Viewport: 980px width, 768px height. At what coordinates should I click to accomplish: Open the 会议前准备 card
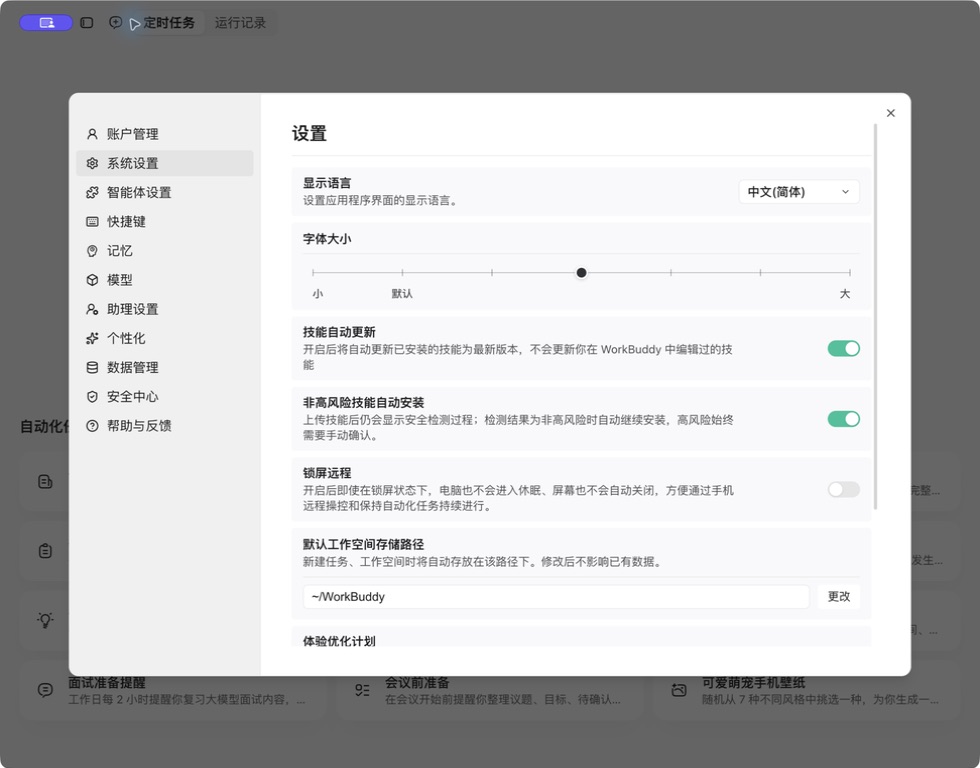point(491,690)
